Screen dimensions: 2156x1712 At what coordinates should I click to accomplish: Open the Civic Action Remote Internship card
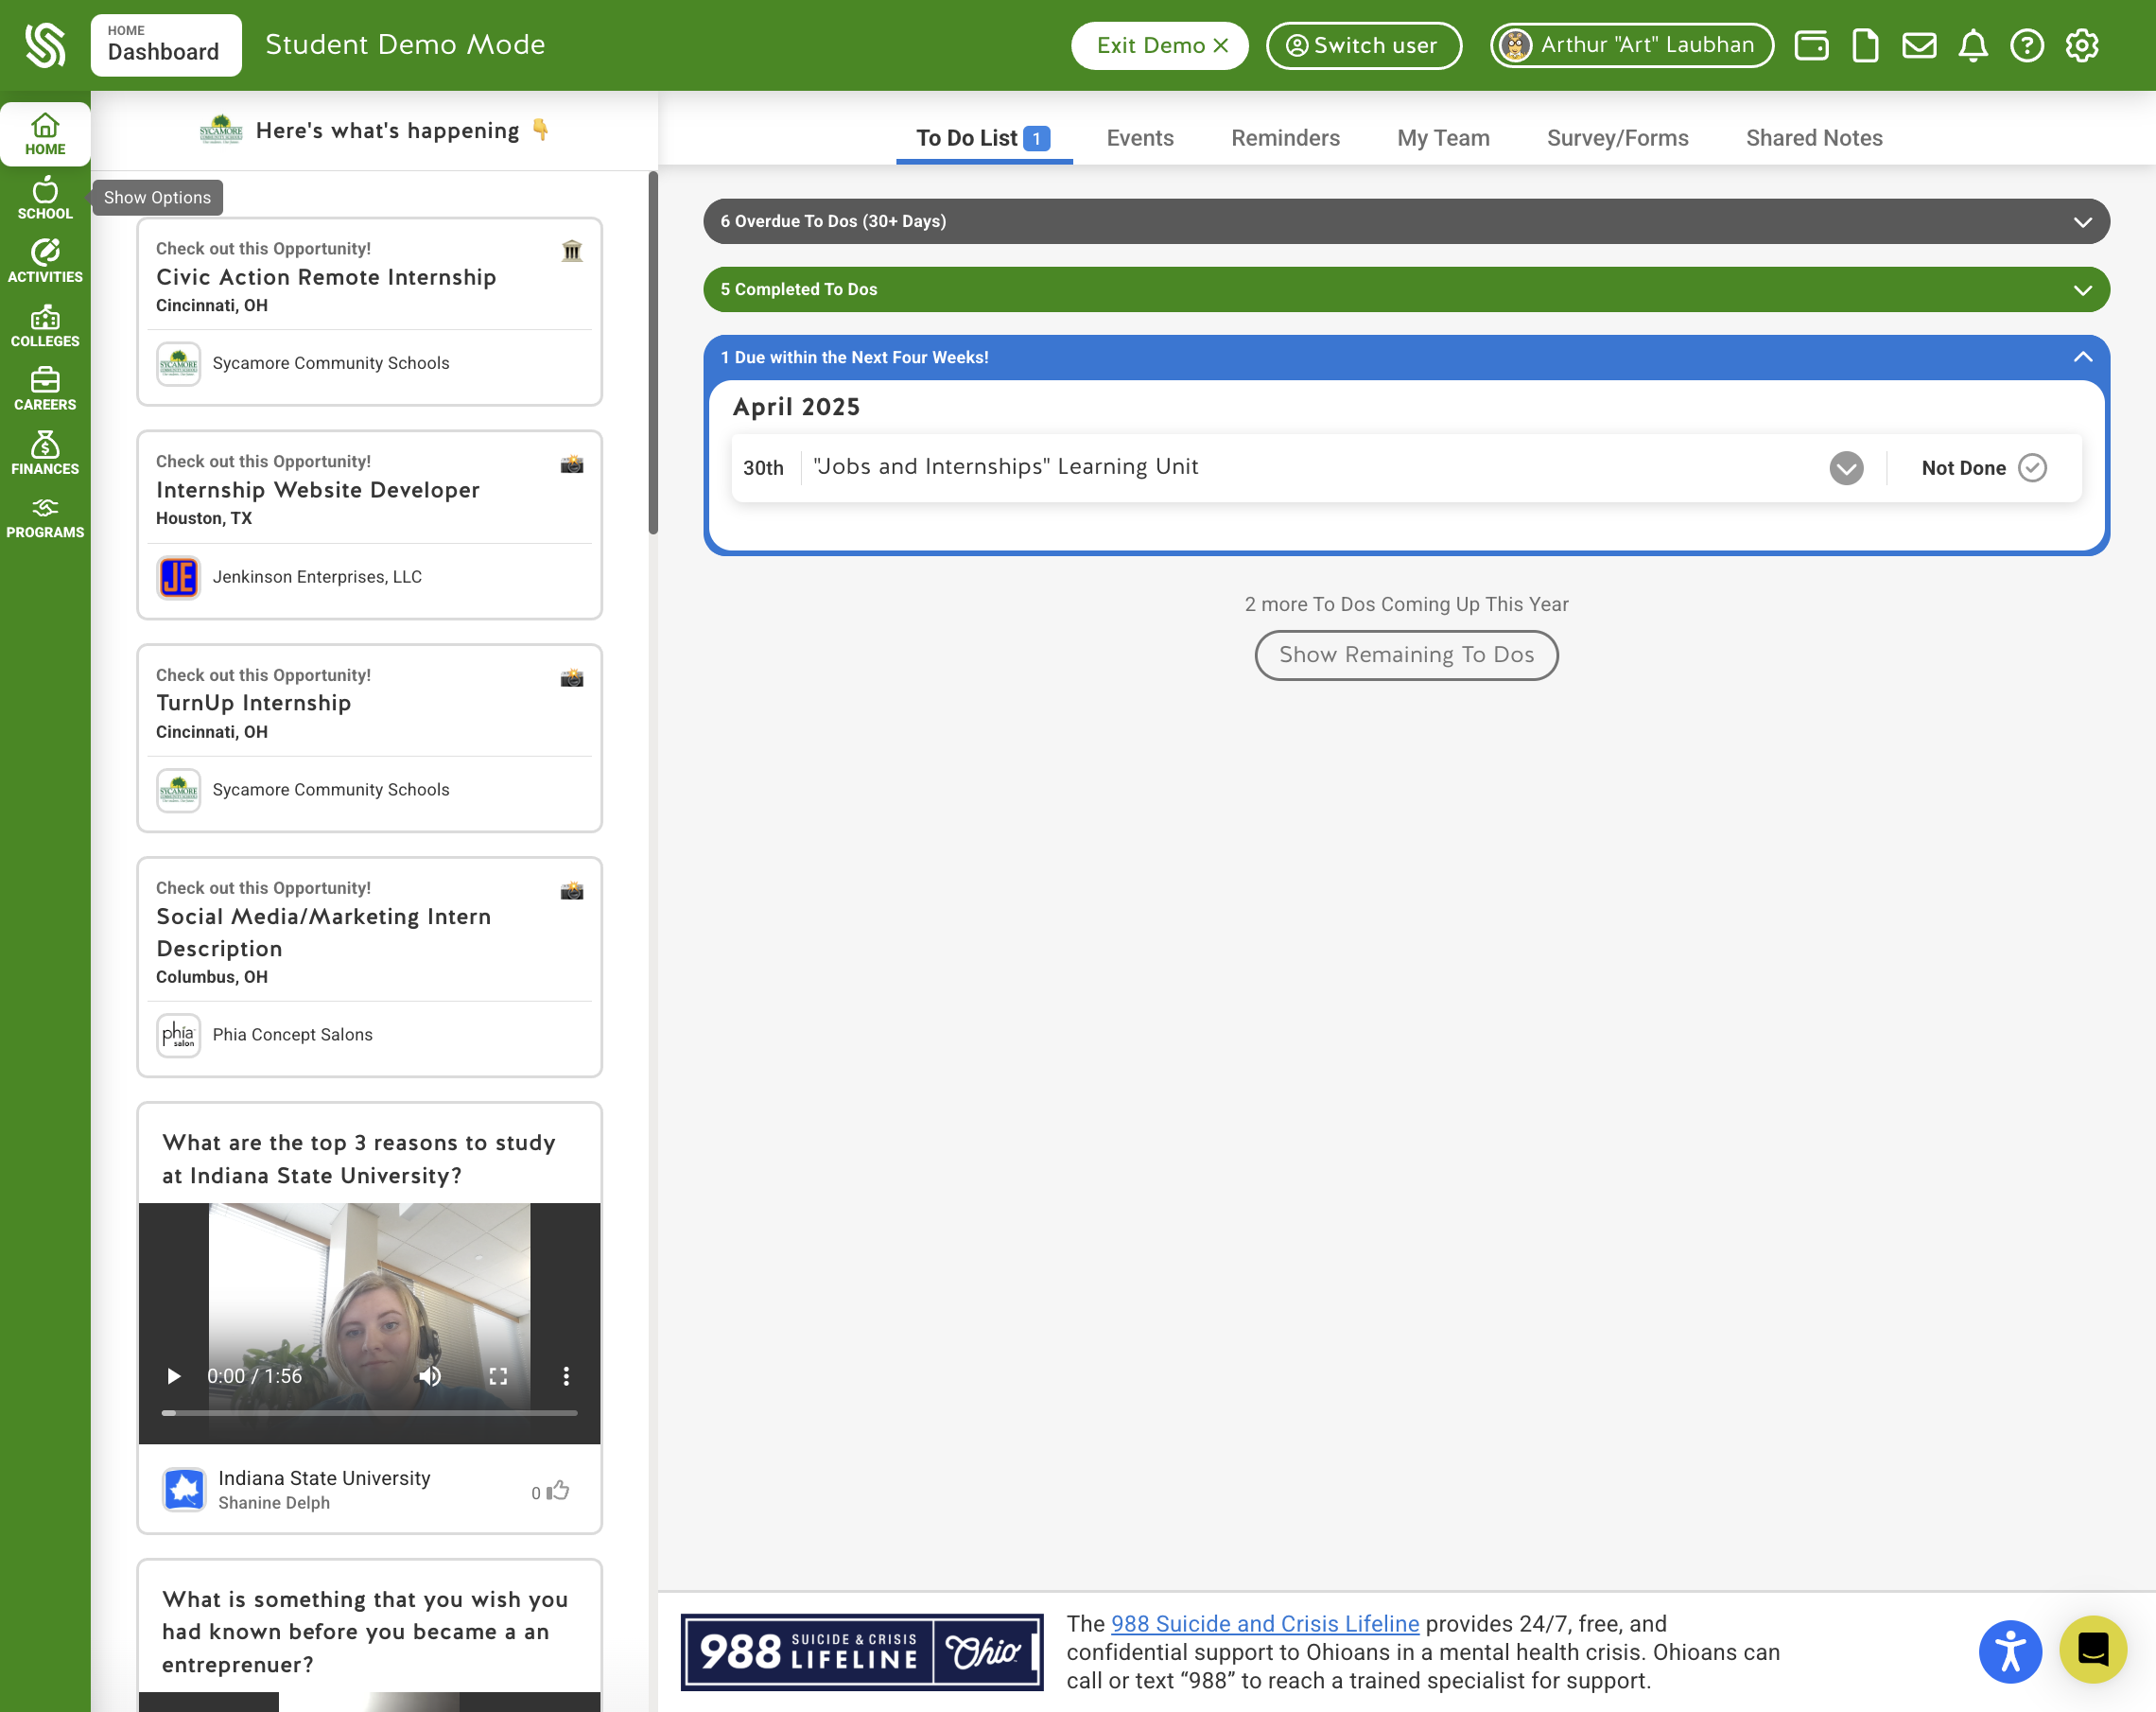(x=369, y=311)
